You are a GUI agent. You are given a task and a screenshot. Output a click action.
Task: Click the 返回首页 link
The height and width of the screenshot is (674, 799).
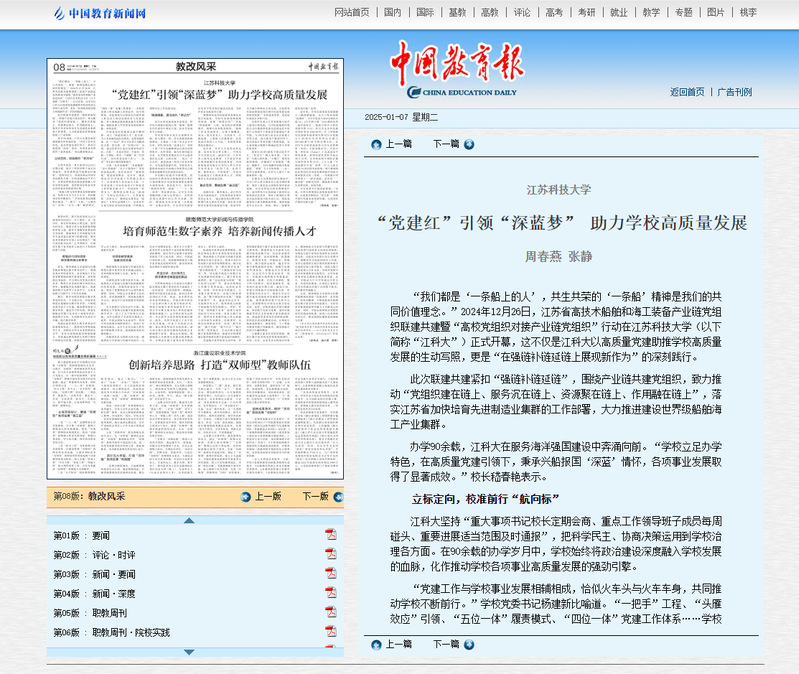coord(687,92)
